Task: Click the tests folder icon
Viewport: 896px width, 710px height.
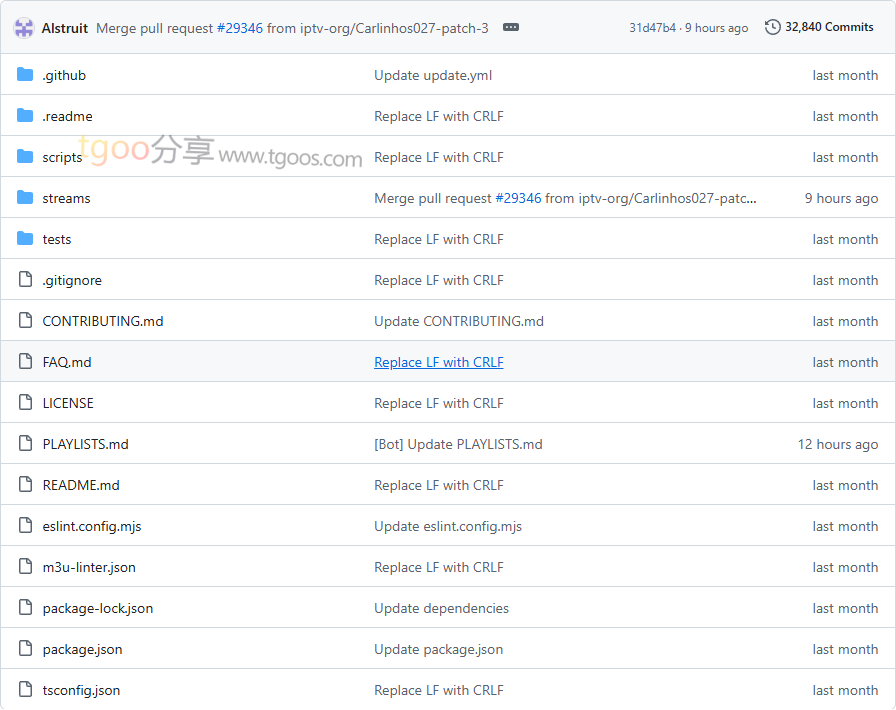Action: [25, 239]
